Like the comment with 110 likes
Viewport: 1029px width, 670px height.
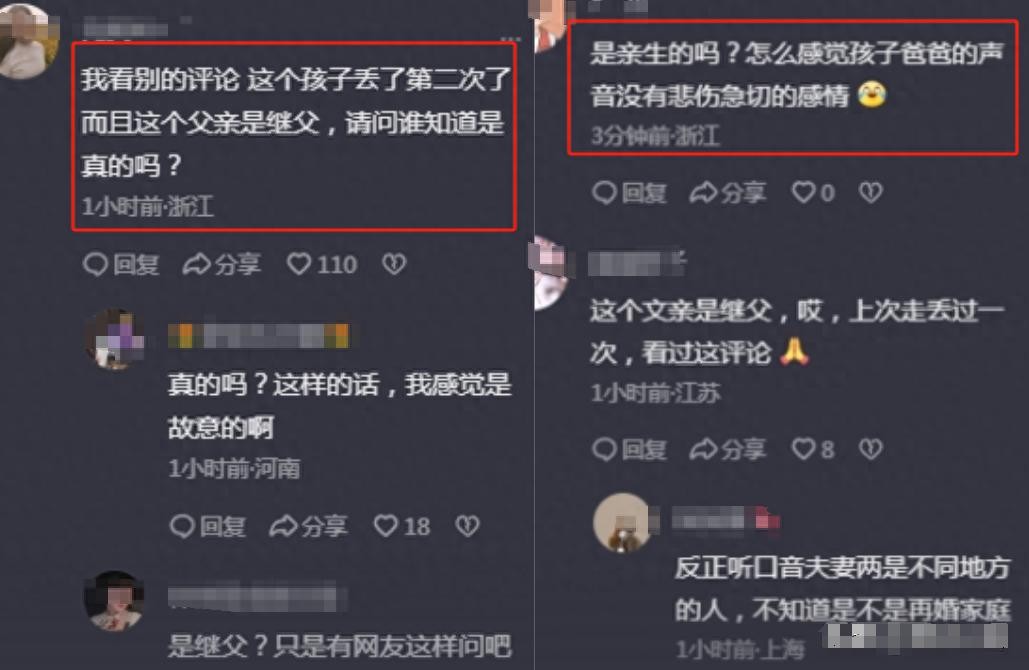tap(322, 264)
